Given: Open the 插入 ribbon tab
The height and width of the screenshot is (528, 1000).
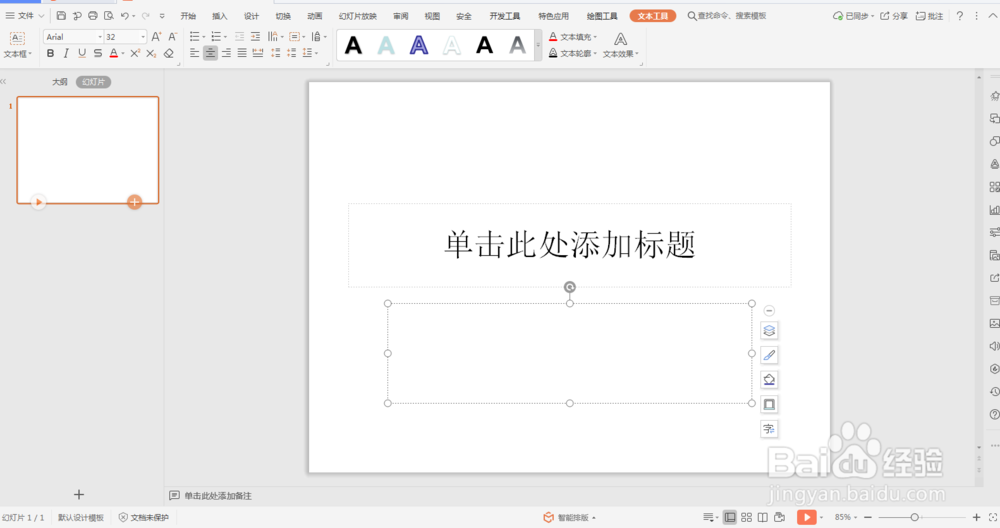Looking at the screenshot, I should tap(219, 16).
